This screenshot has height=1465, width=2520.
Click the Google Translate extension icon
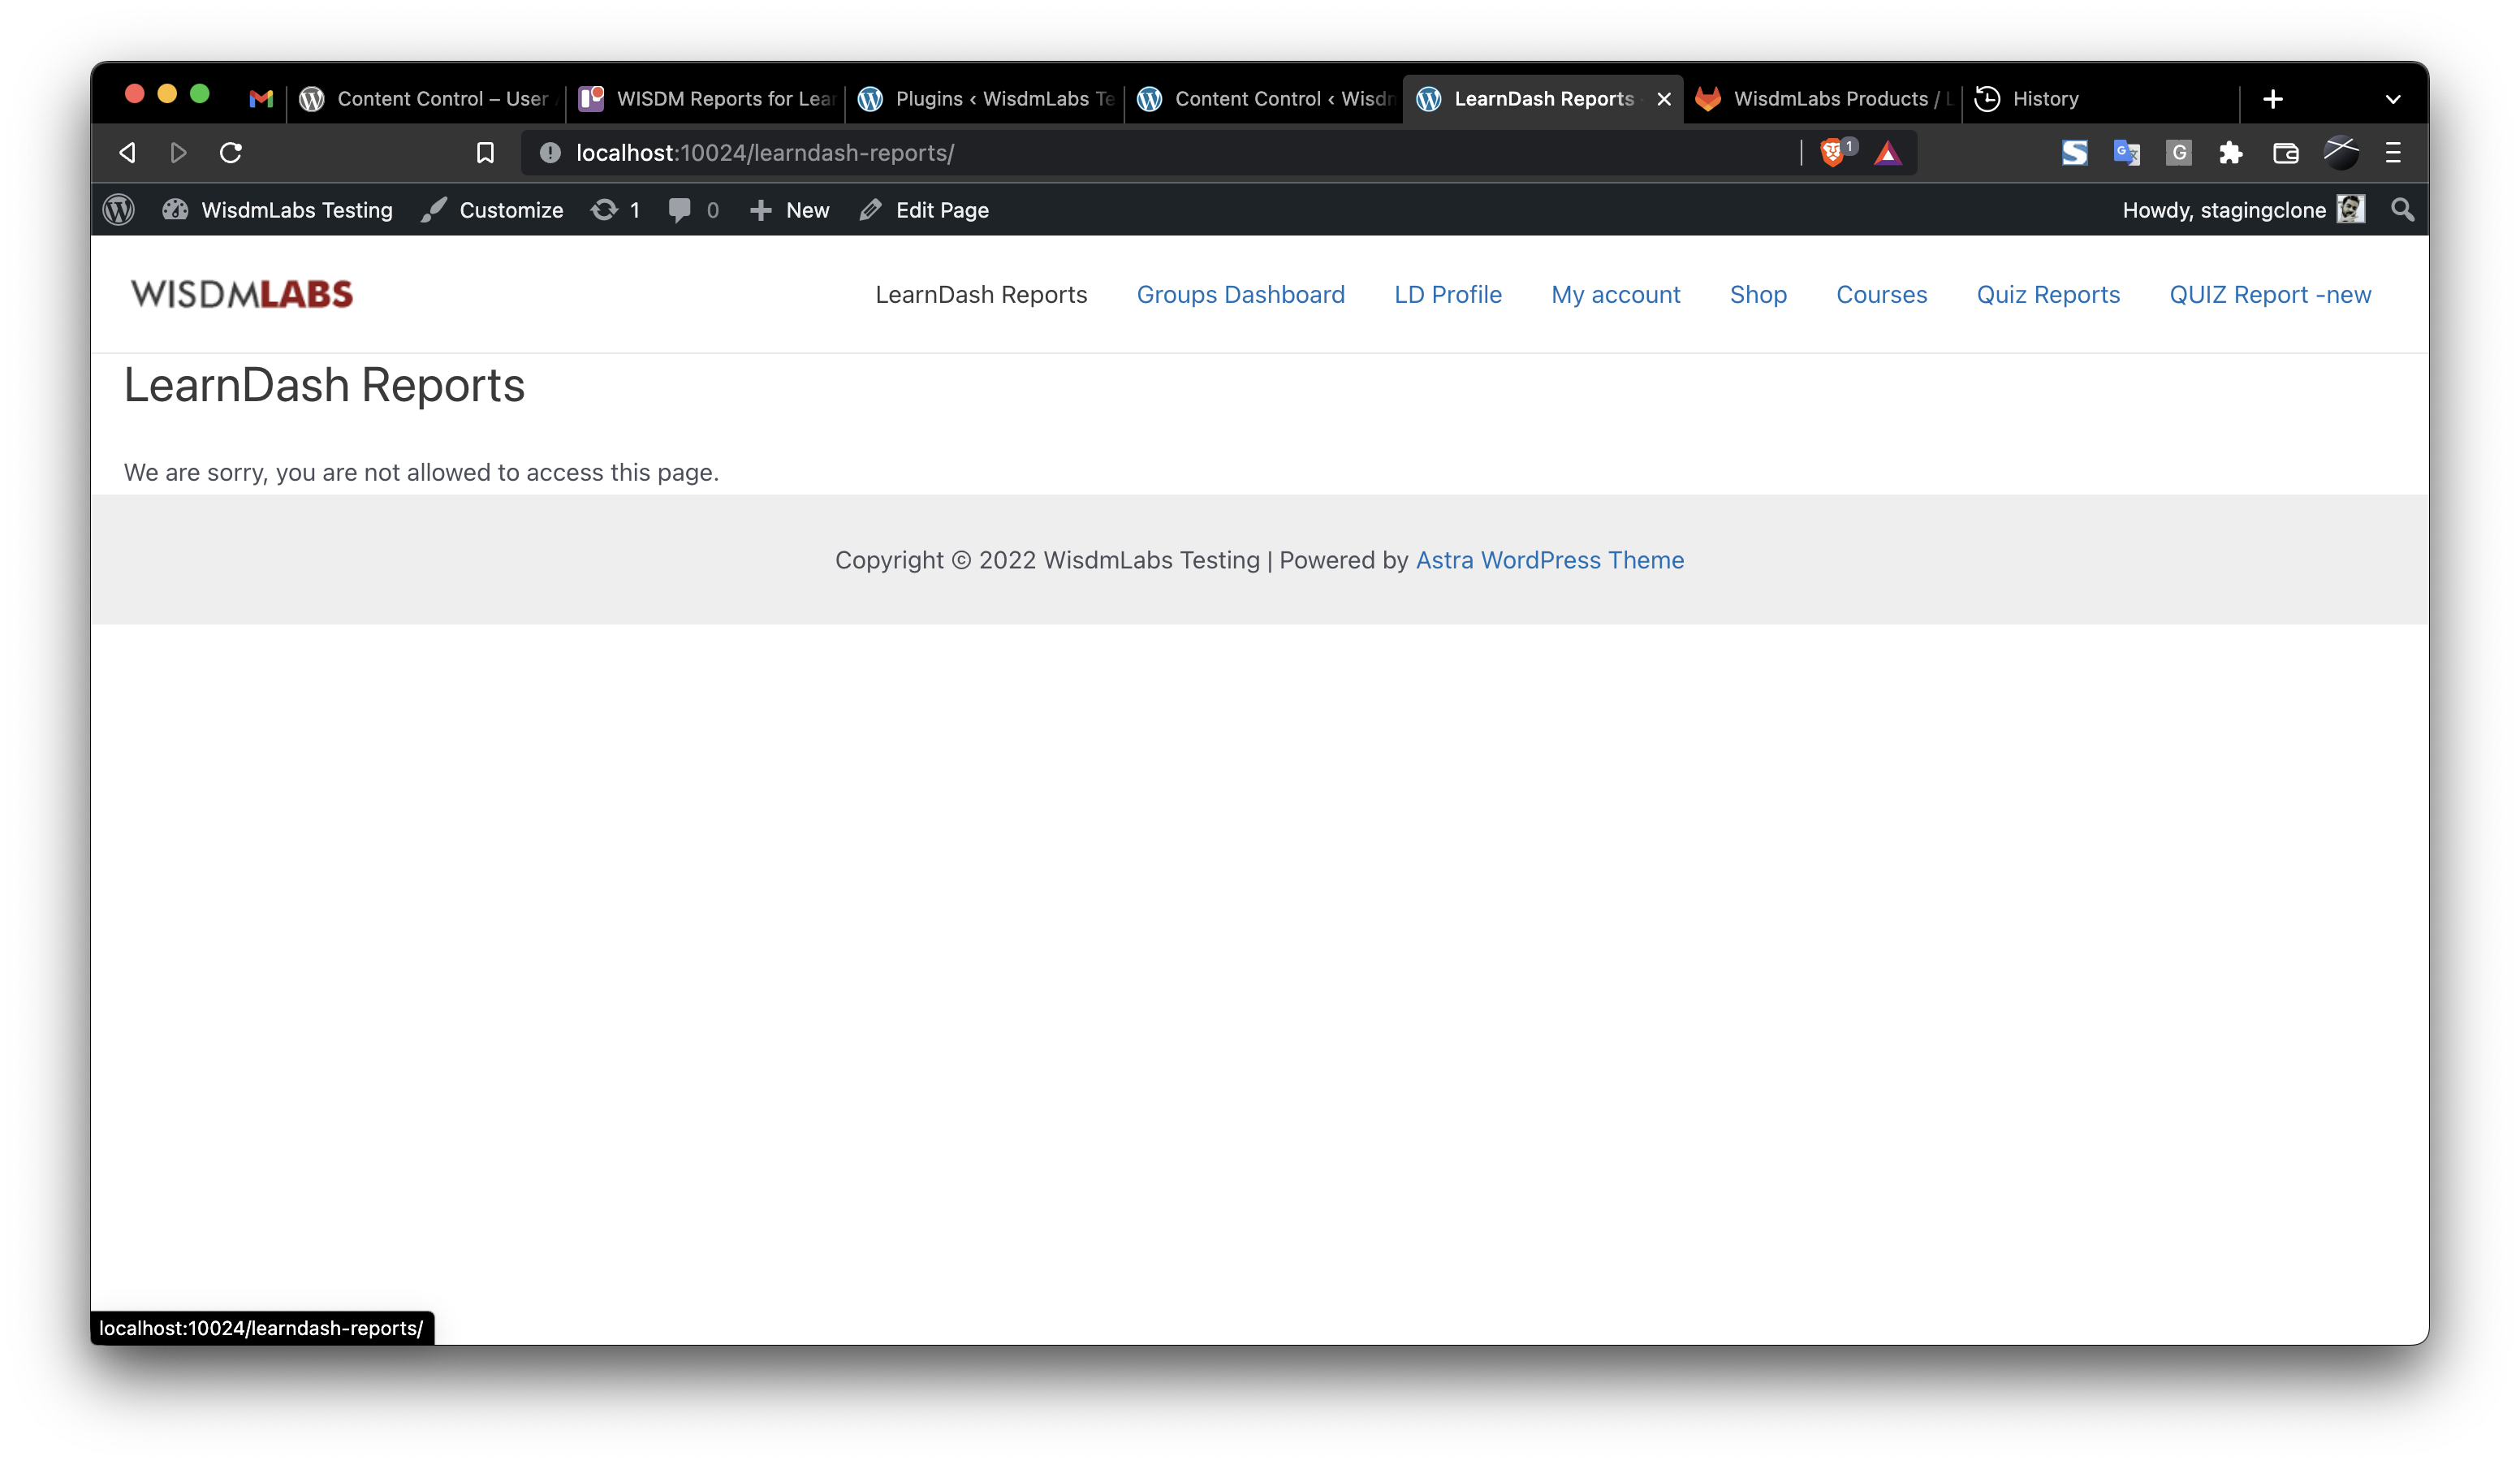(2126, 153)
